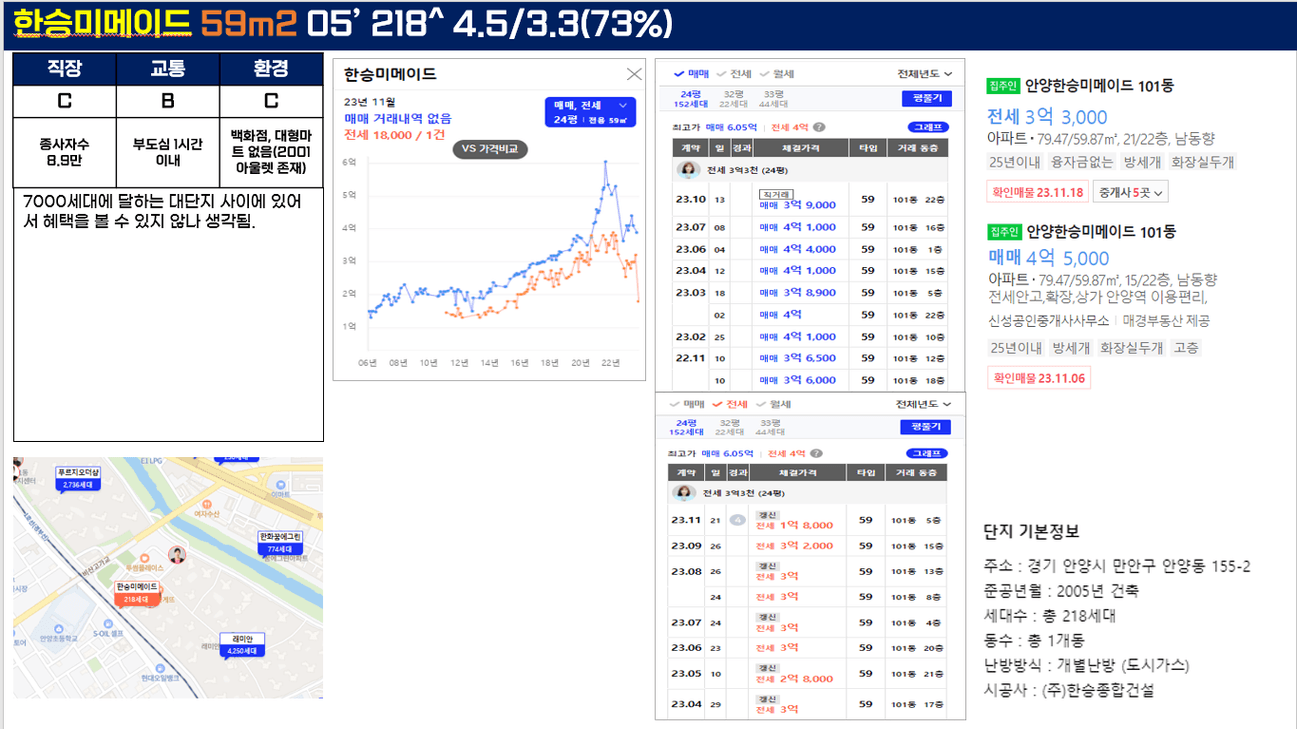Click the slide title 한승미메이드 59m2

click(153, 25)
